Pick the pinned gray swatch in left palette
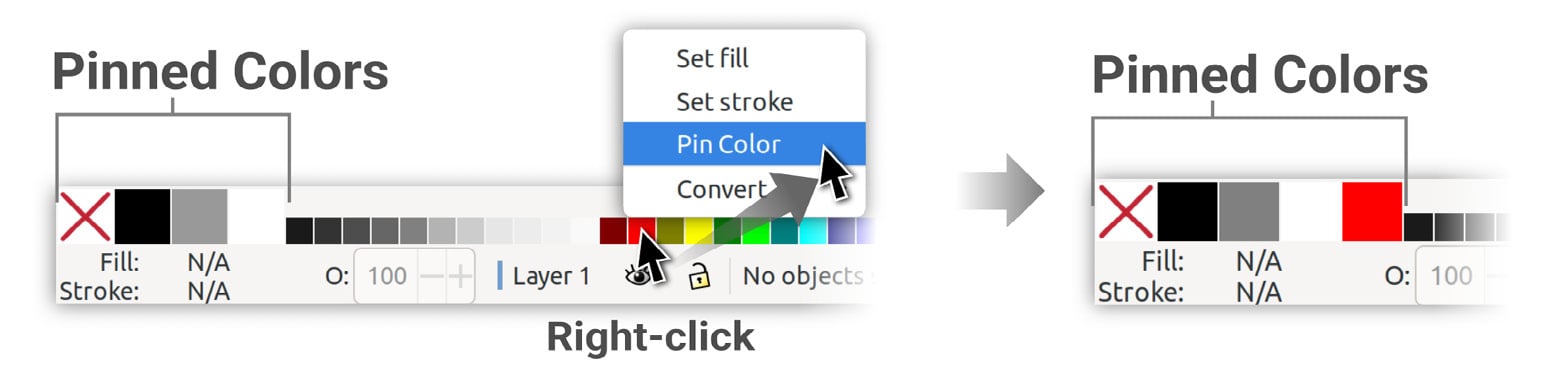1556x379 pixels. coord(199,216)
